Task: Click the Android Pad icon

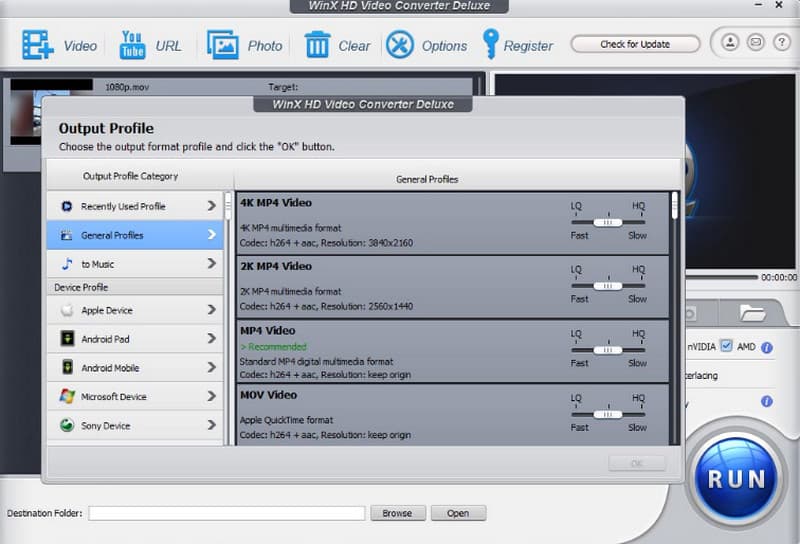Action: coord(67,338)
